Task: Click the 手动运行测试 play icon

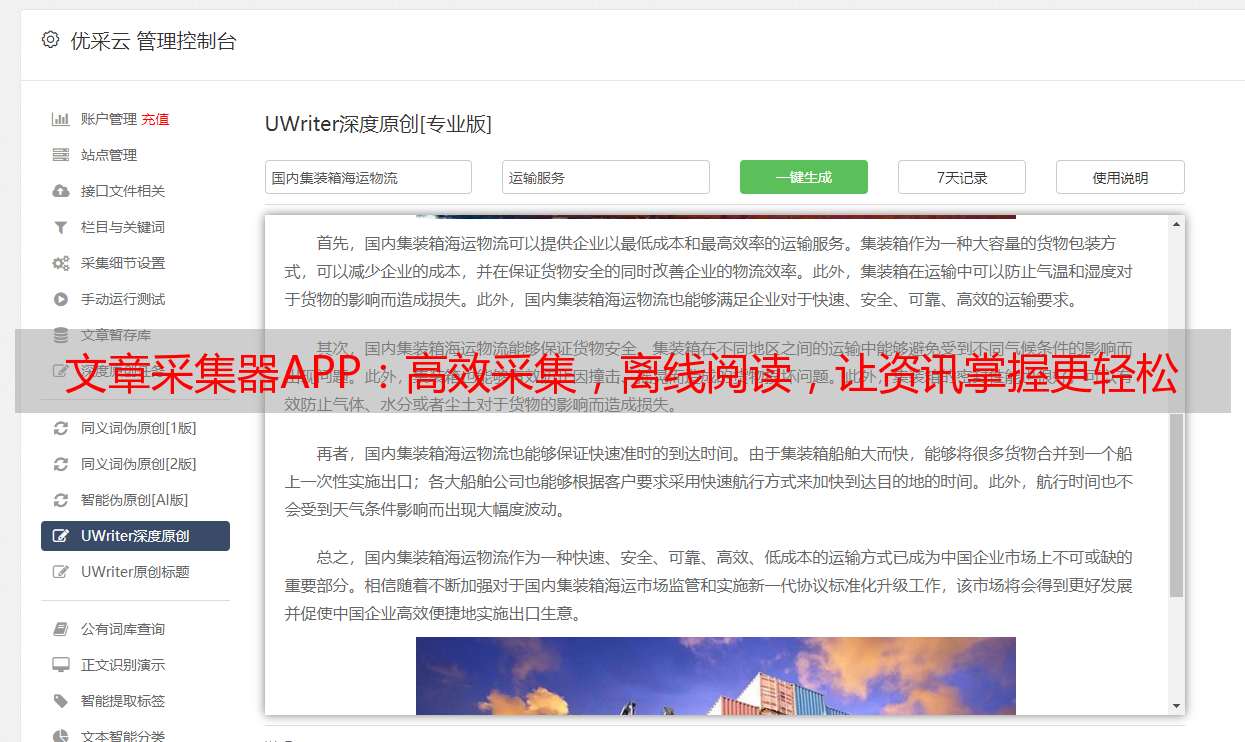Action: (61, 299)
